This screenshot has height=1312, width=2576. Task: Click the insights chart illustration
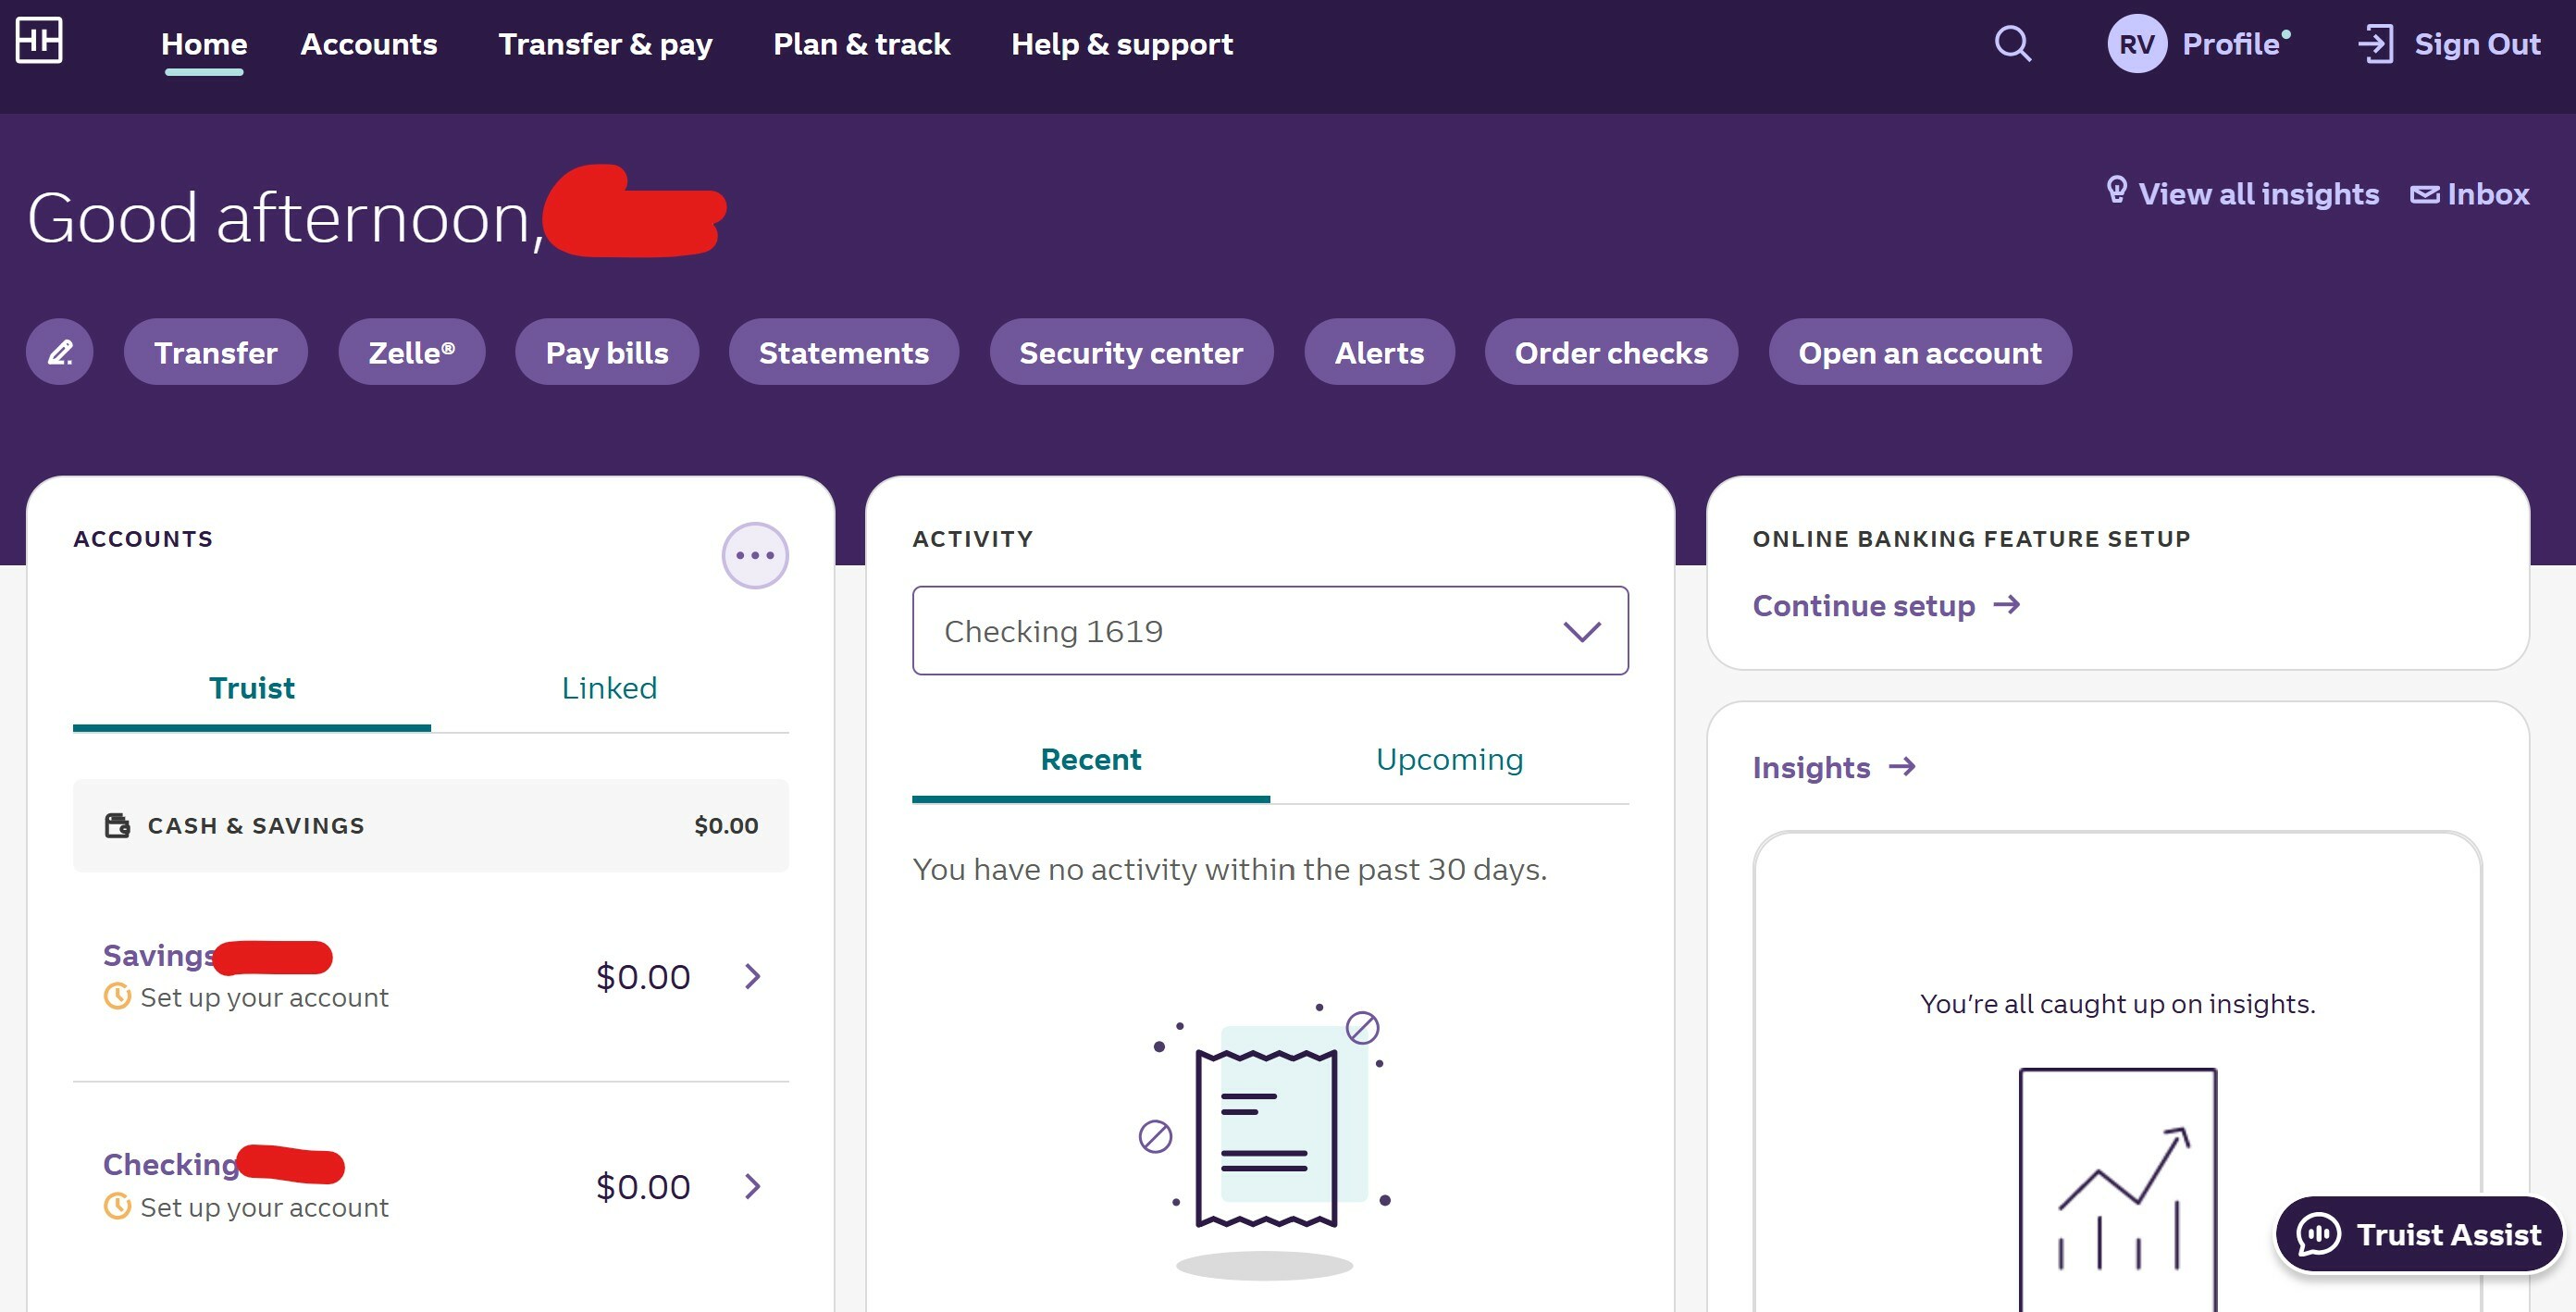tap(2118, 1190)
